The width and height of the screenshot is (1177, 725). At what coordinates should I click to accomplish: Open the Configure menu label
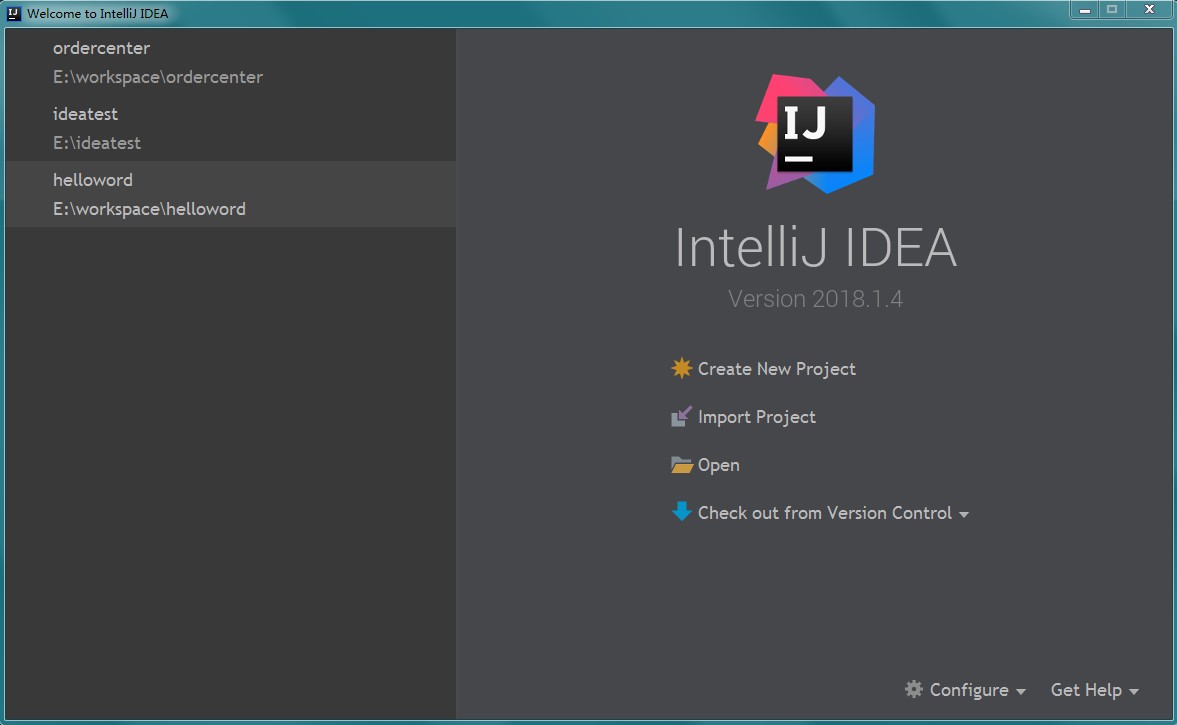(x=968, y=690)
